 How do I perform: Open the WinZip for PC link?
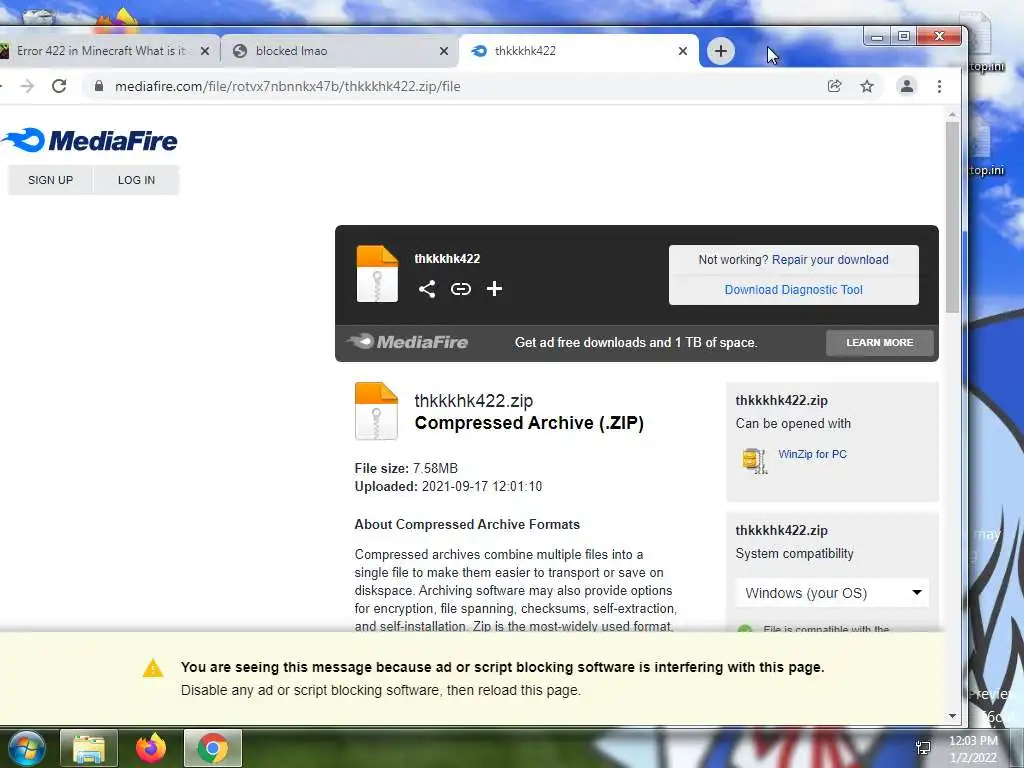tap(812, 455)
